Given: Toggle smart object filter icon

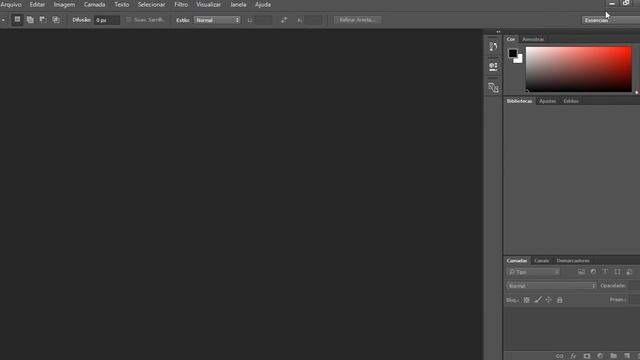Looking at the screenshot, I should coord(629,272).
